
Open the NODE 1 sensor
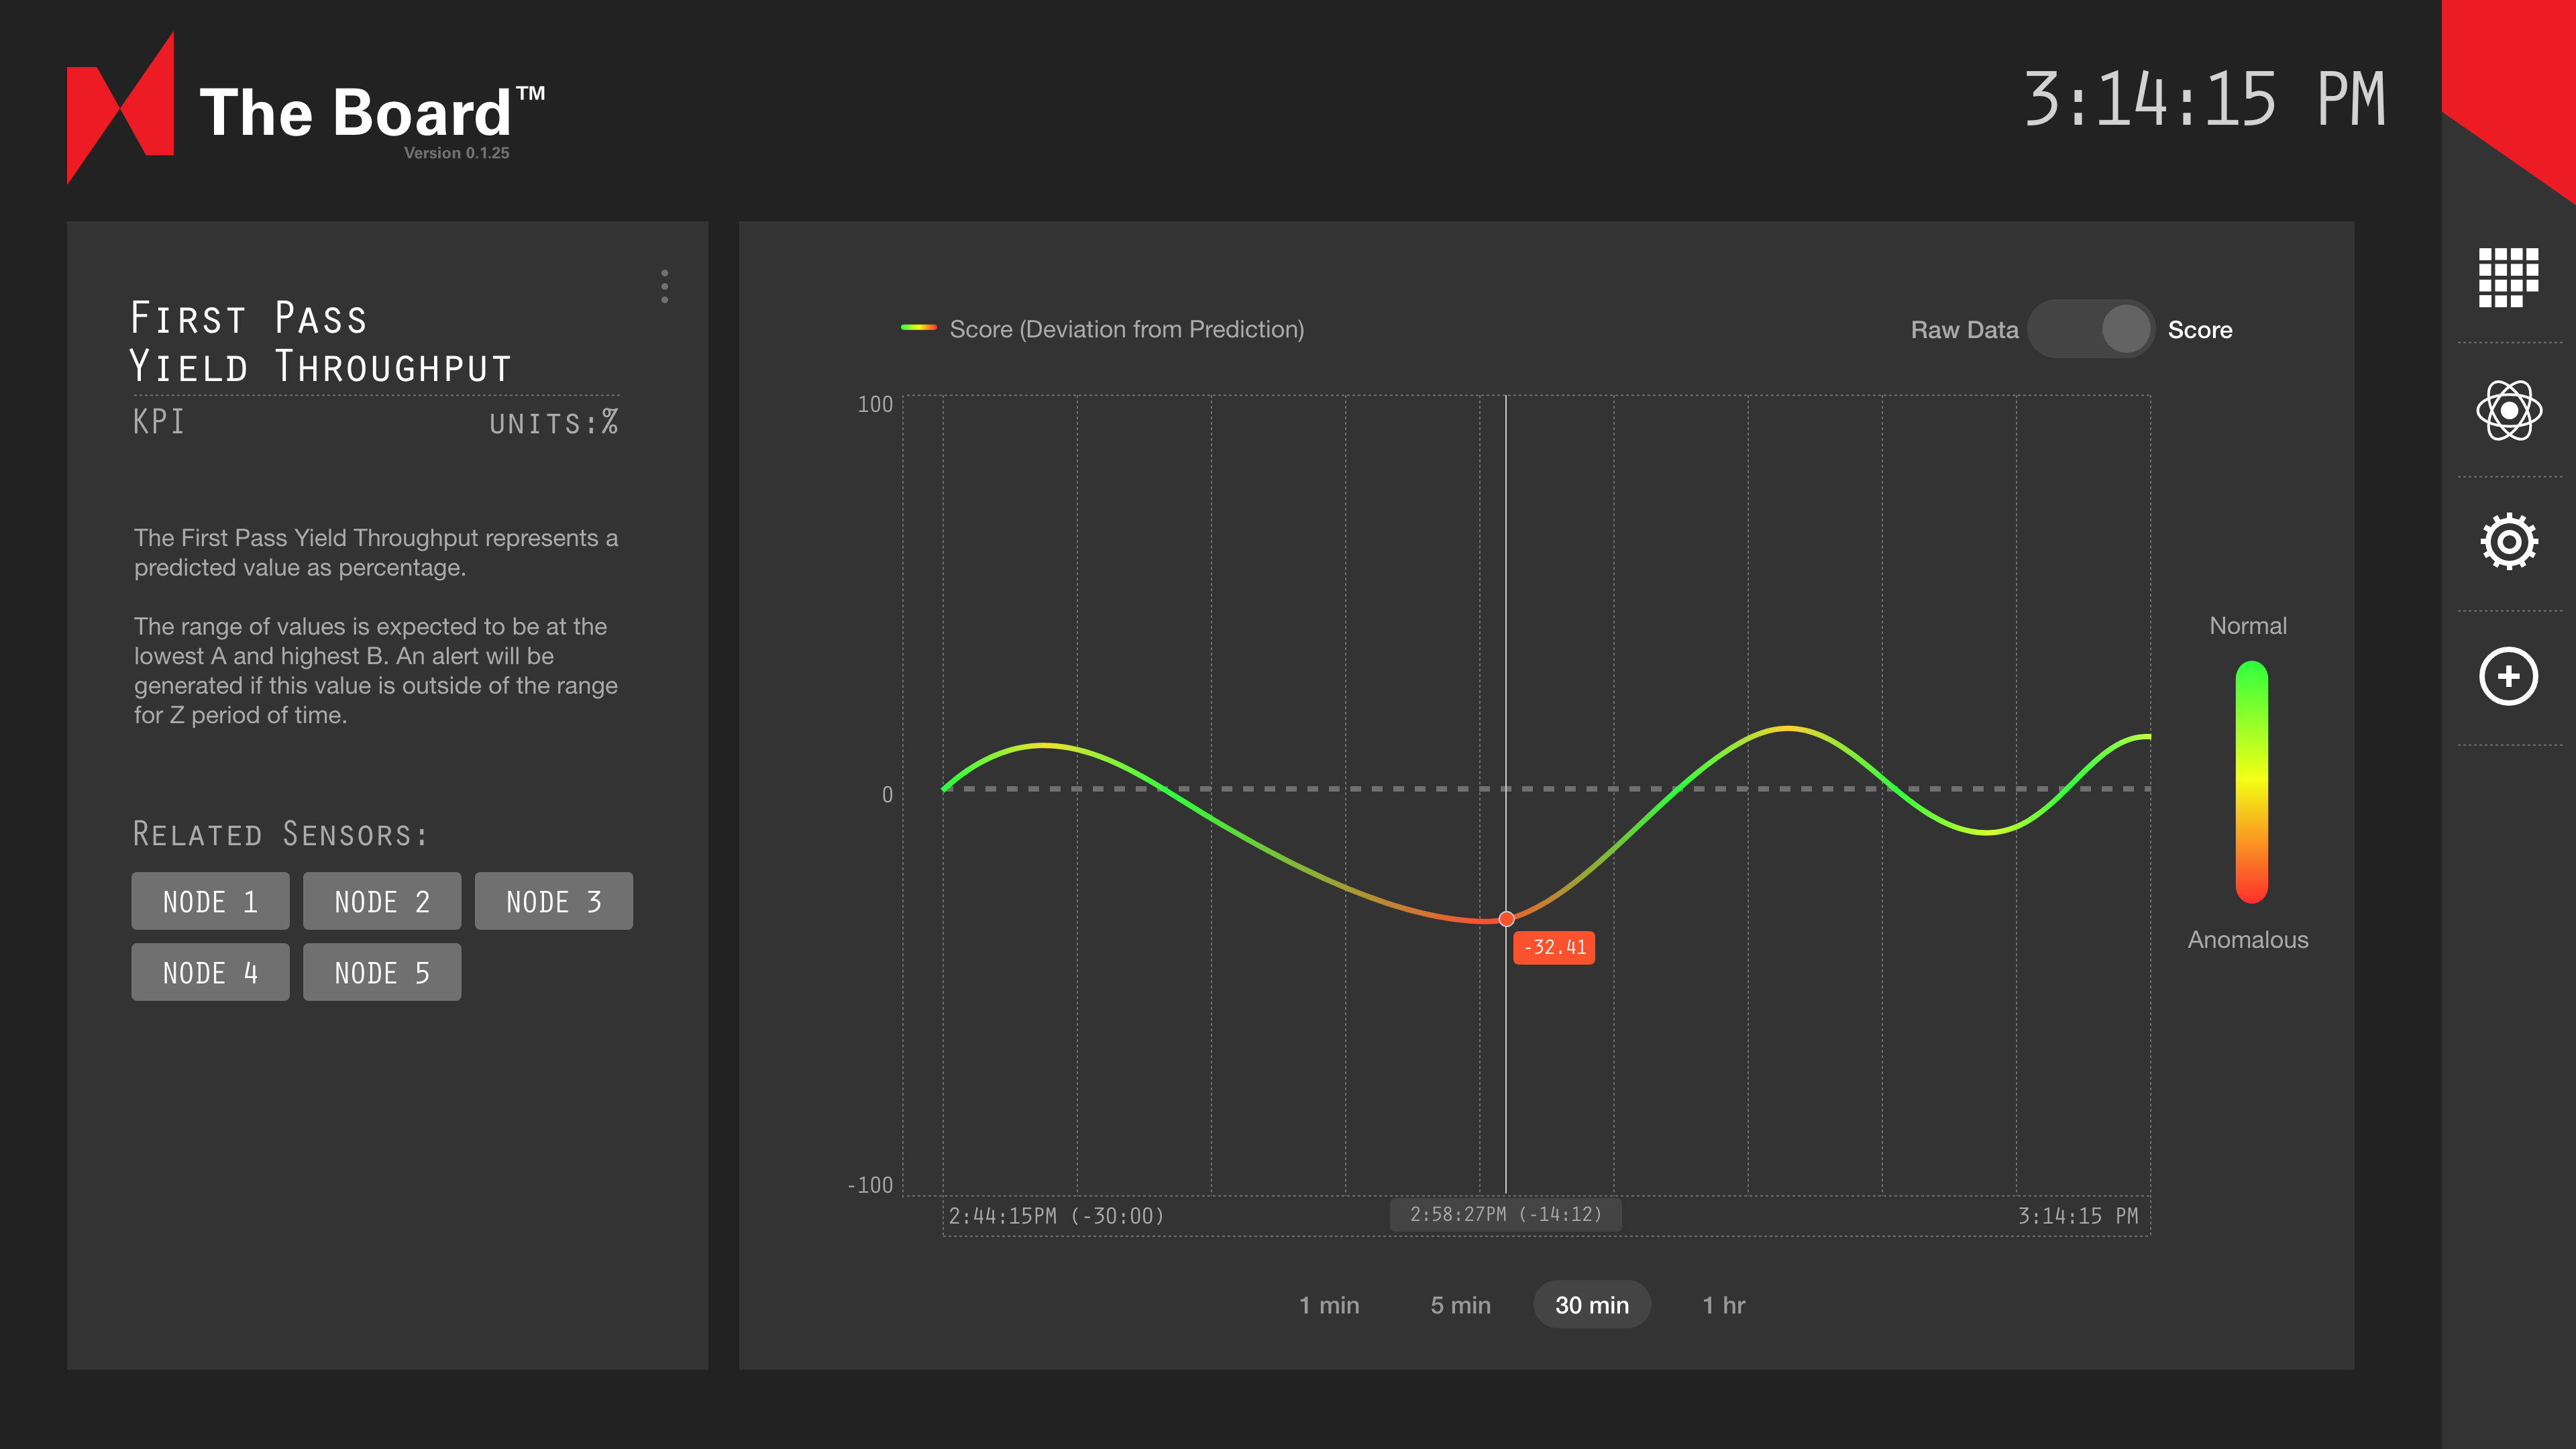coord(210,901)
